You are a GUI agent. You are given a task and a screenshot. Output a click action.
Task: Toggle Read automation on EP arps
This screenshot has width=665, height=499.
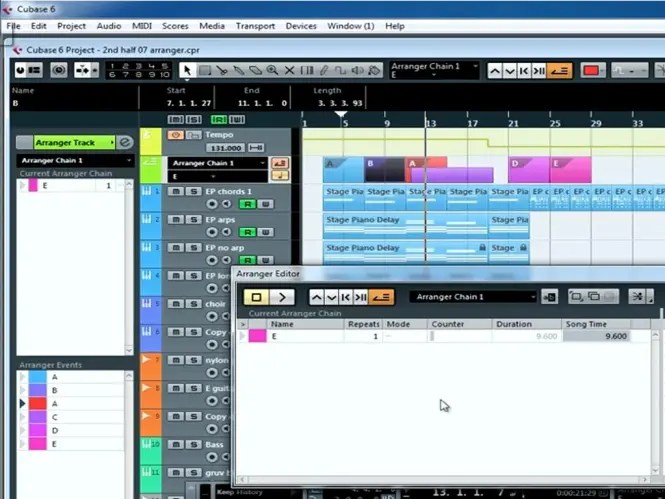[x=248, y=232]
